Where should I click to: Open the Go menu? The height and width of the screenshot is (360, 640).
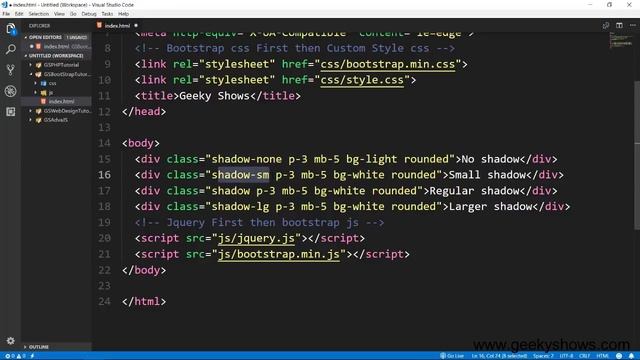pyautogui.click(x=73, y=14)
